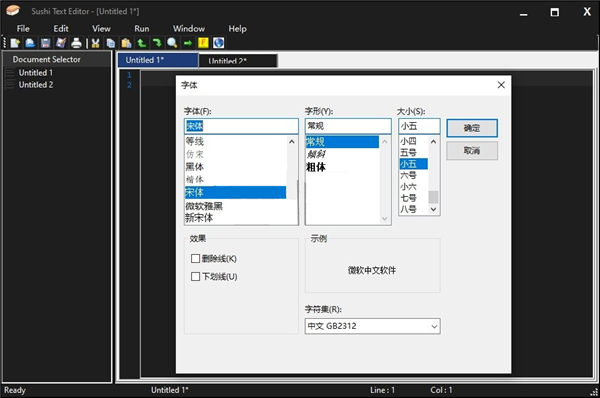
Task: Close the 字体 font dialog with X
Action: click(501, 85)
